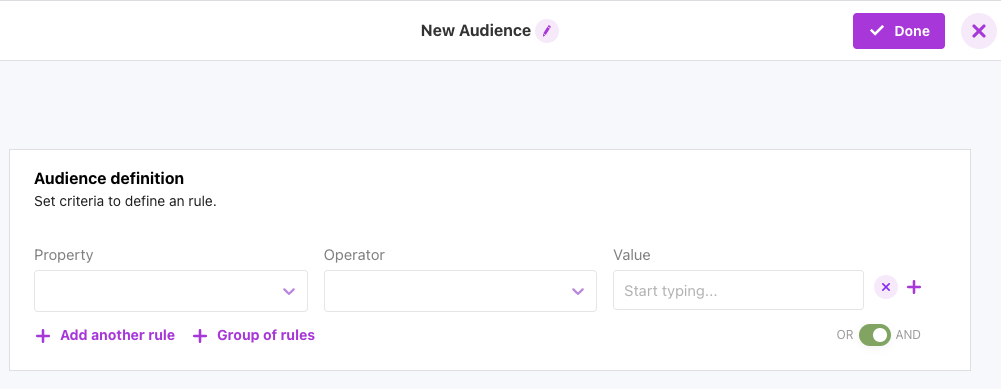Click the checkmark icon in the Done button
Viewport: 1001px width, 389px height.
(877, 31)
